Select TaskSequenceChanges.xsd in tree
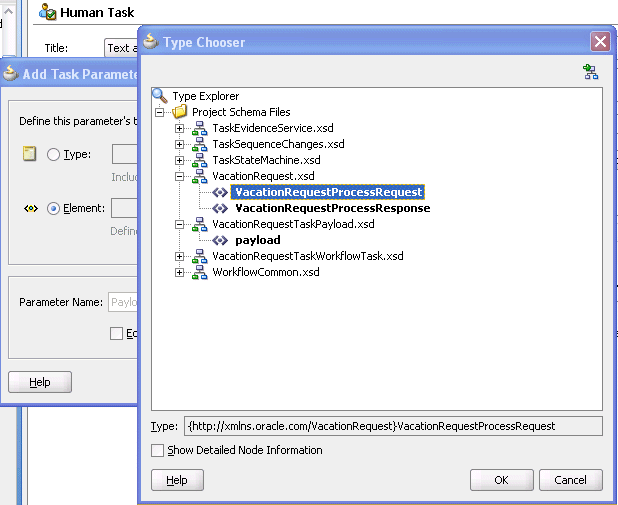Viewport: 618px width, 505px height. coord(278,144)
